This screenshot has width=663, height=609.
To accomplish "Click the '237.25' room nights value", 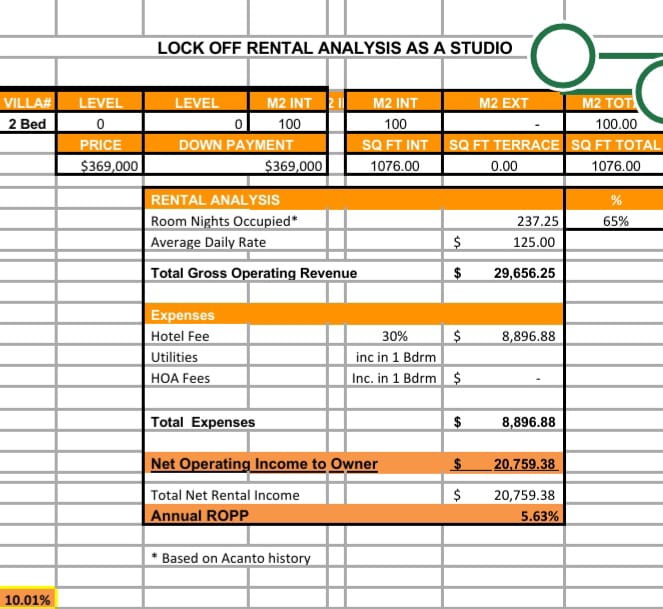I will [537, 221].
